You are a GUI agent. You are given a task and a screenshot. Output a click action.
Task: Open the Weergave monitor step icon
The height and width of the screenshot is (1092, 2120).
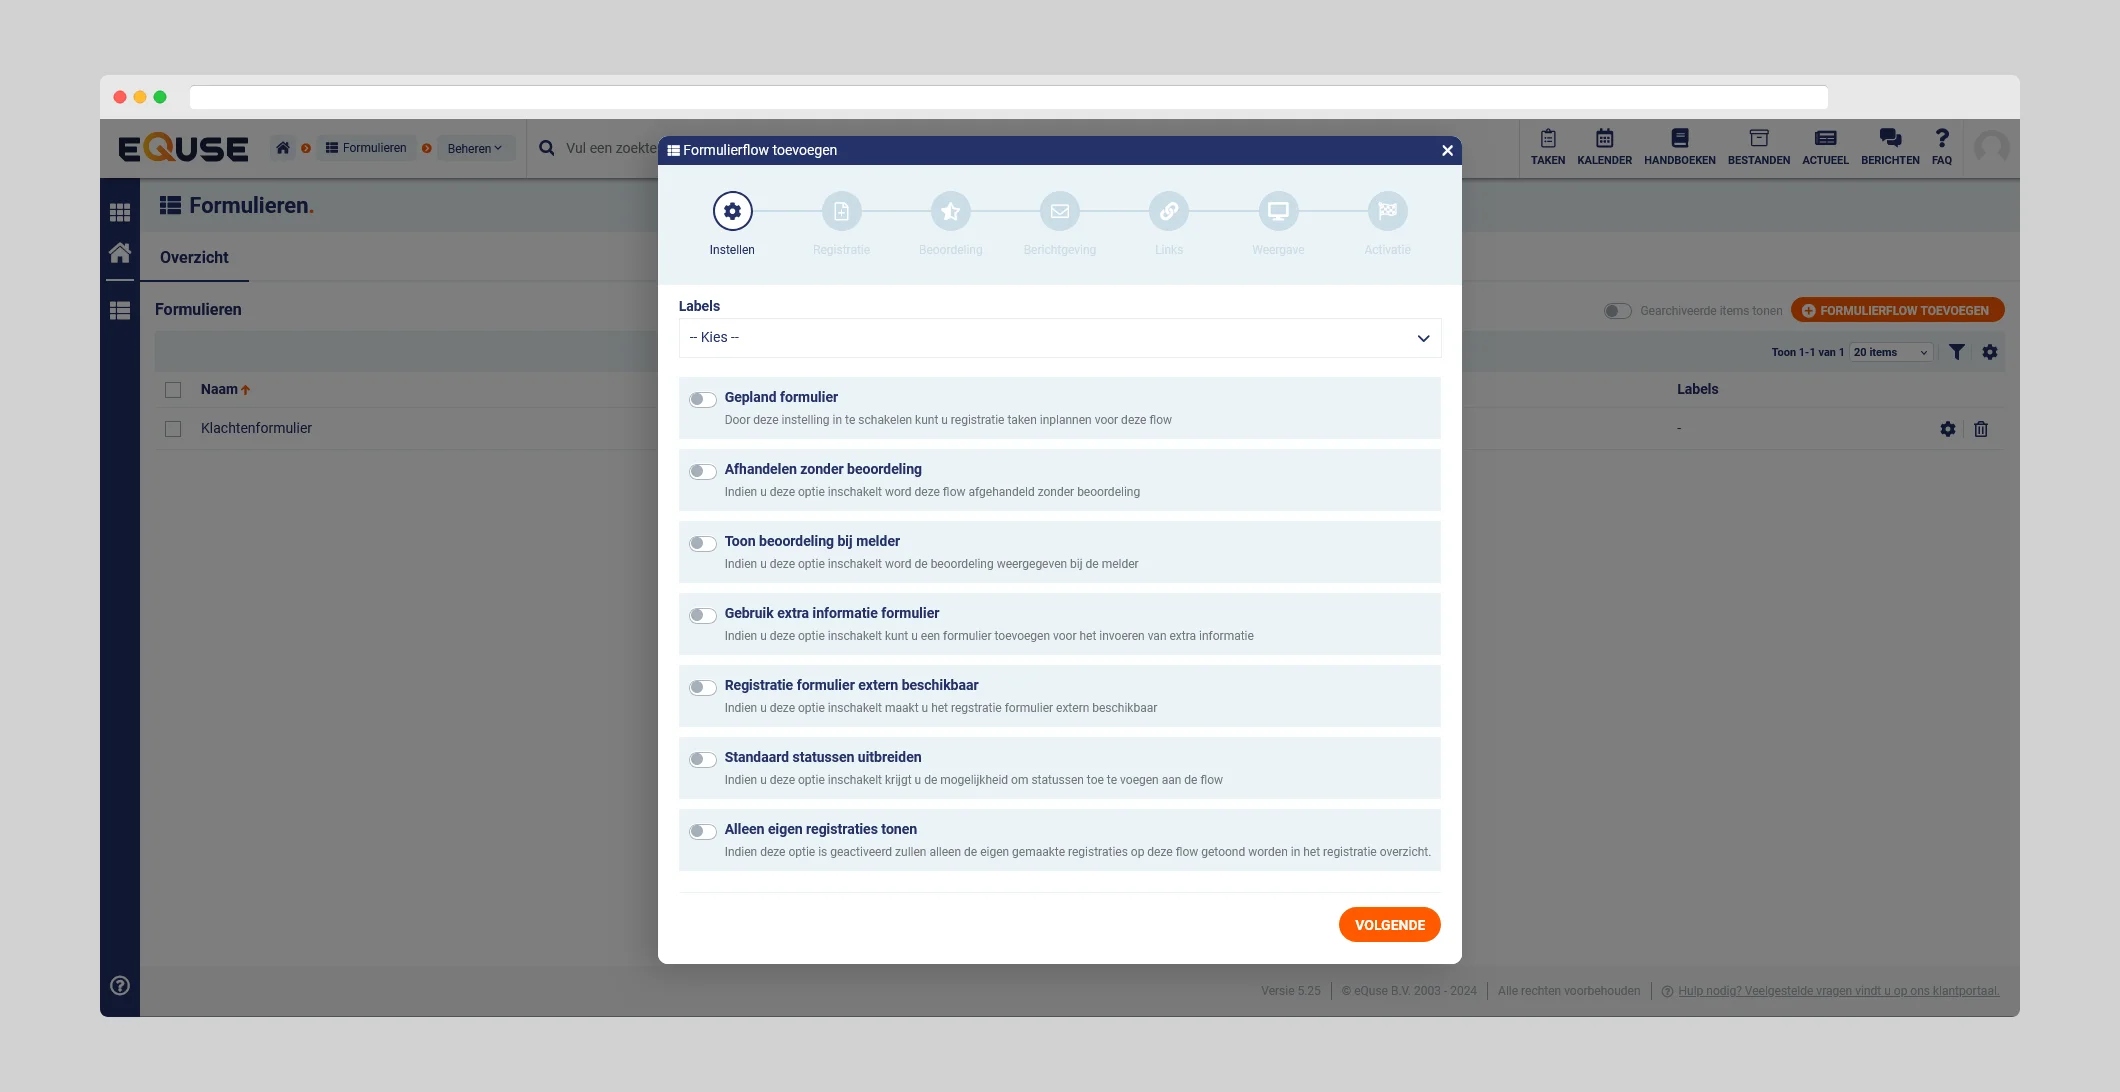pos(1277,211)
